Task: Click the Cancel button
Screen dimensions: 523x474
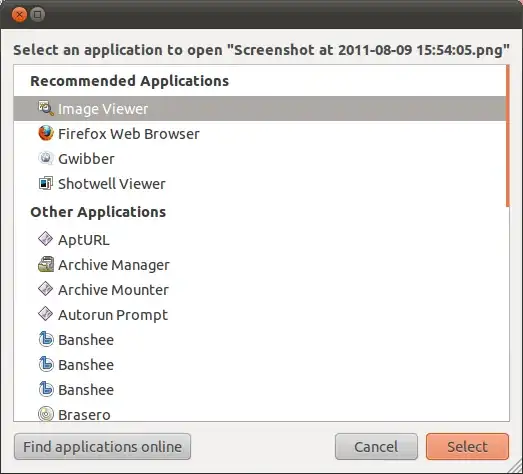Action: 376,447
